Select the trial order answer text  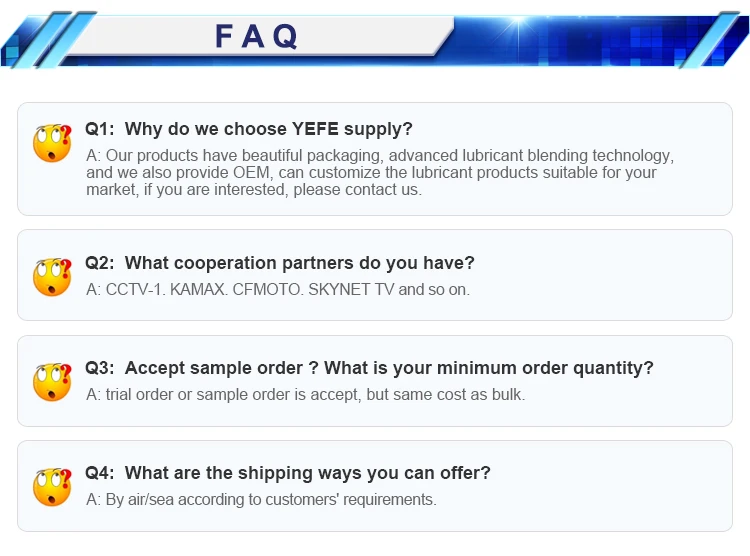pyautogui.click(x=305, y=394)
